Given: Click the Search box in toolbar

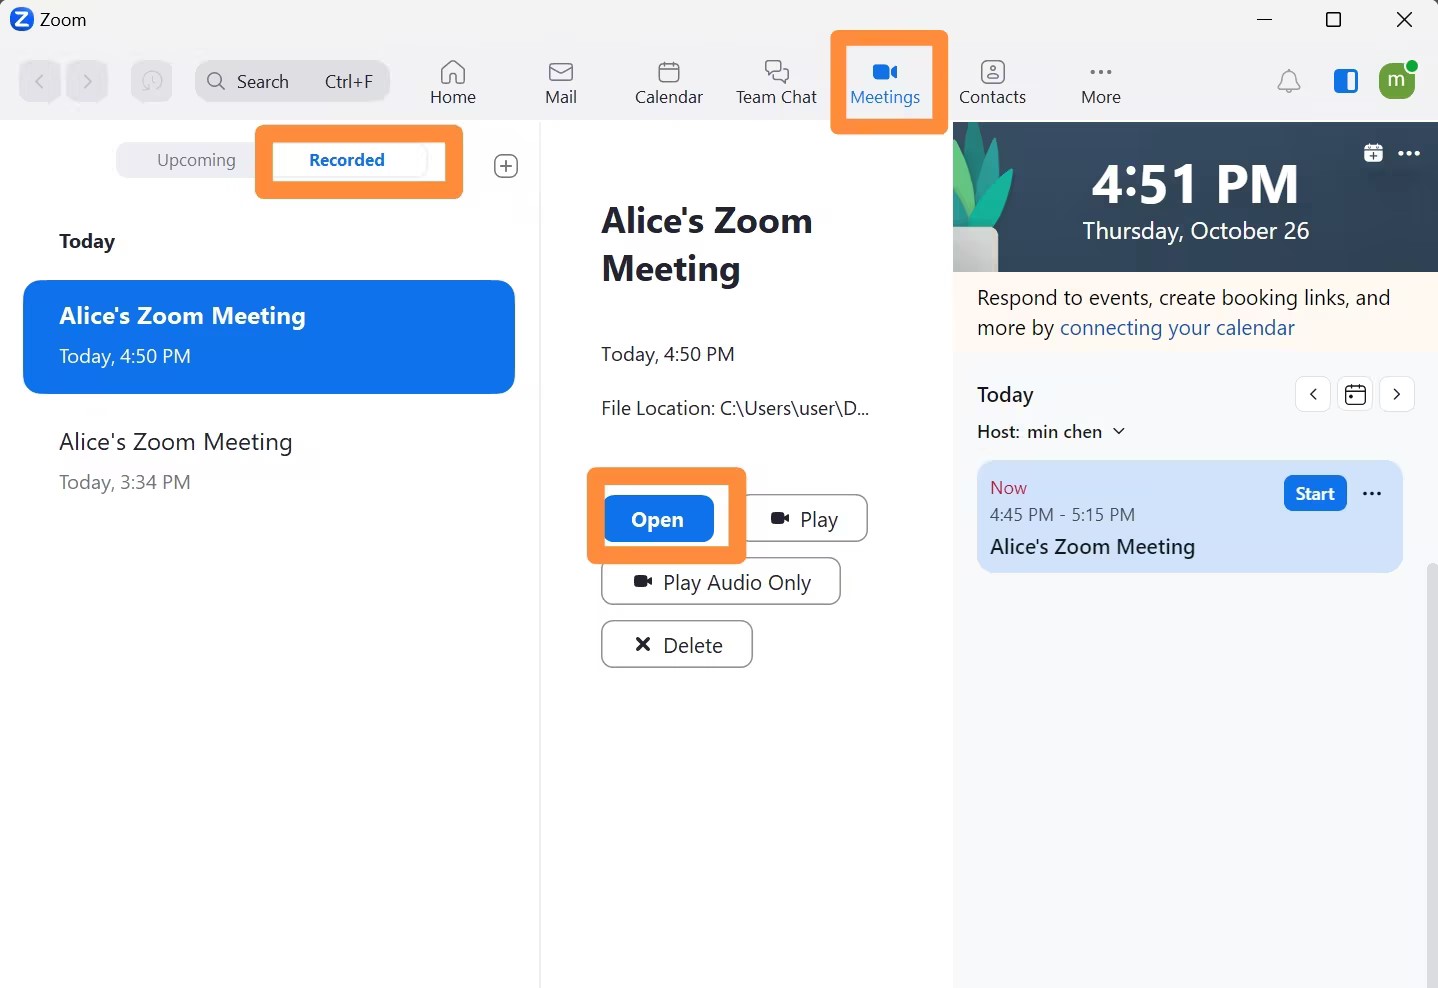Looking at the screenshot, I should coord(292,82).
